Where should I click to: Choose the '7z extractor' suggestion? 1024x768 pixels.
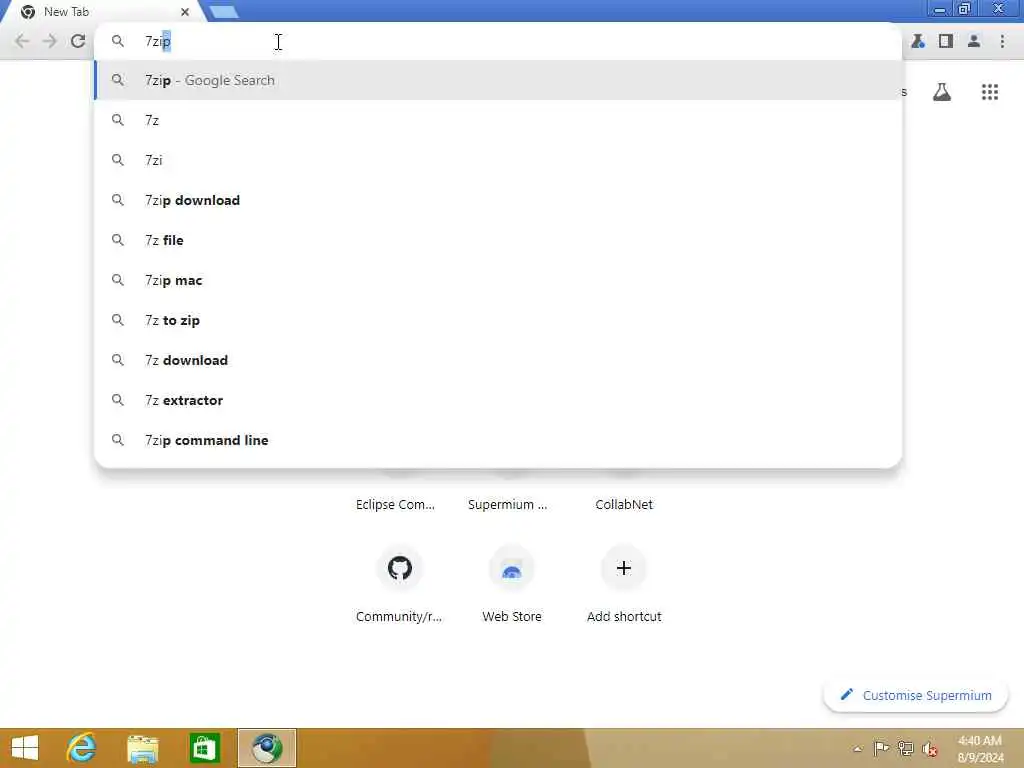pos(498,400)
